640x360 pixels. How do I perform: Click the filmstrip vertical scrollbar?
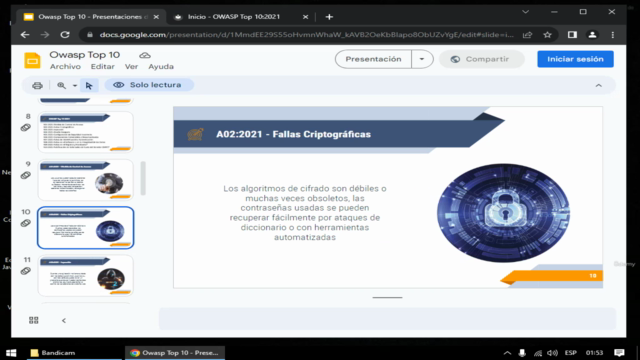143,178
